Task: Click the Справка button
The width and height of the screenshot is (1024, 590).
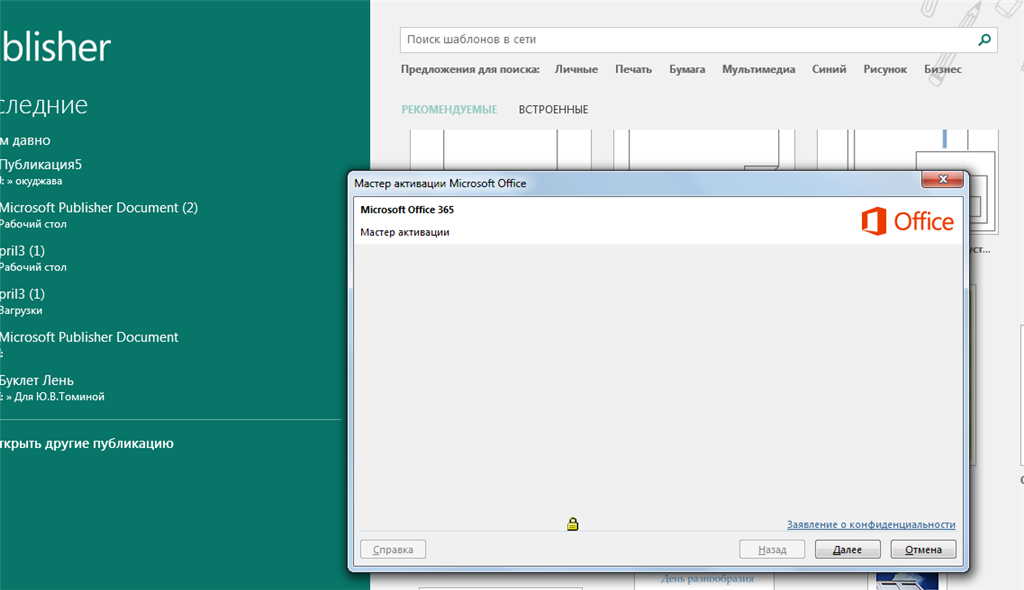Action: point(393,549)
